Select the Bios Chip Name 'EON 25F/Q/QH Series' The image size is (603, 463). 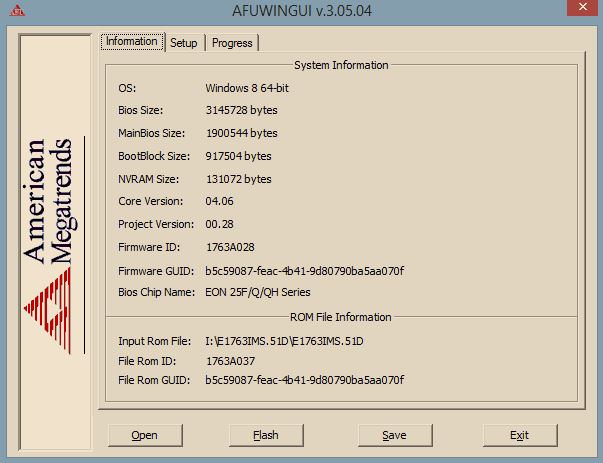coord(258,292)
